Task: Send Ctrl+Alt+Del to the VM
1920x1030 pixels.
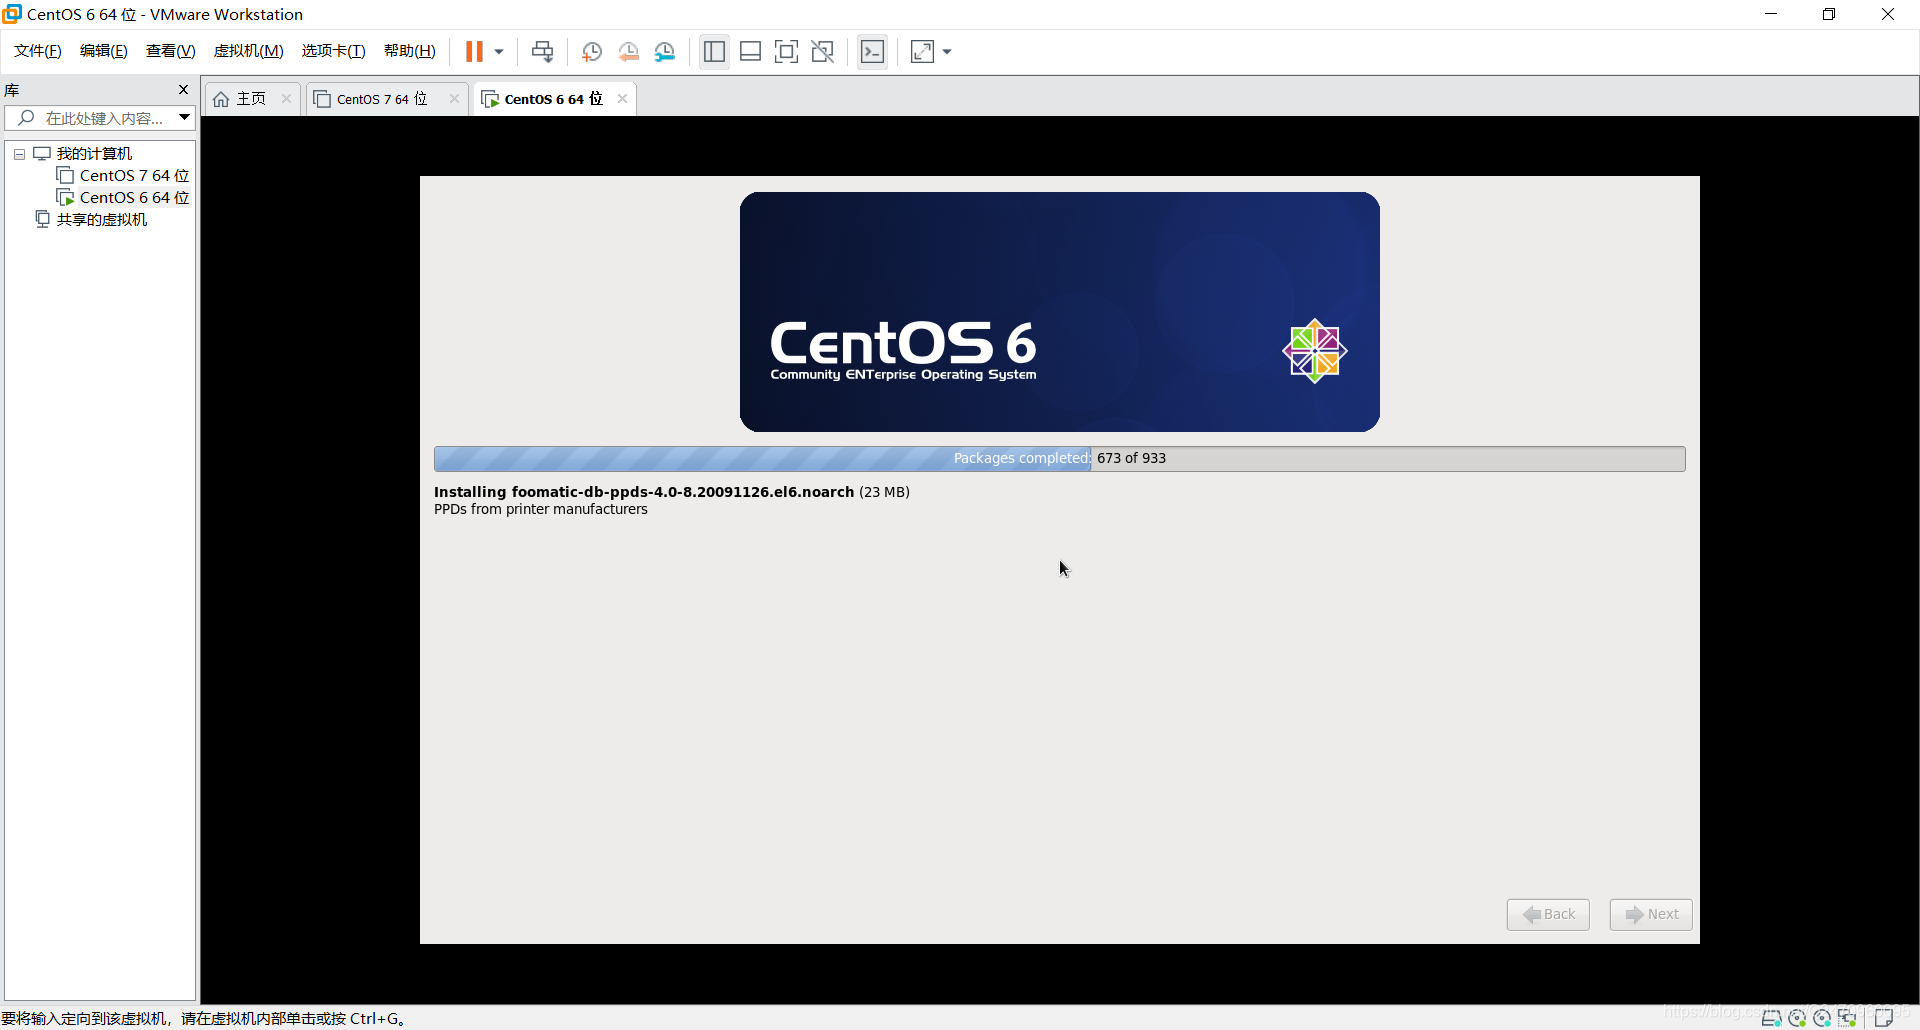Action: coord(542,51)
